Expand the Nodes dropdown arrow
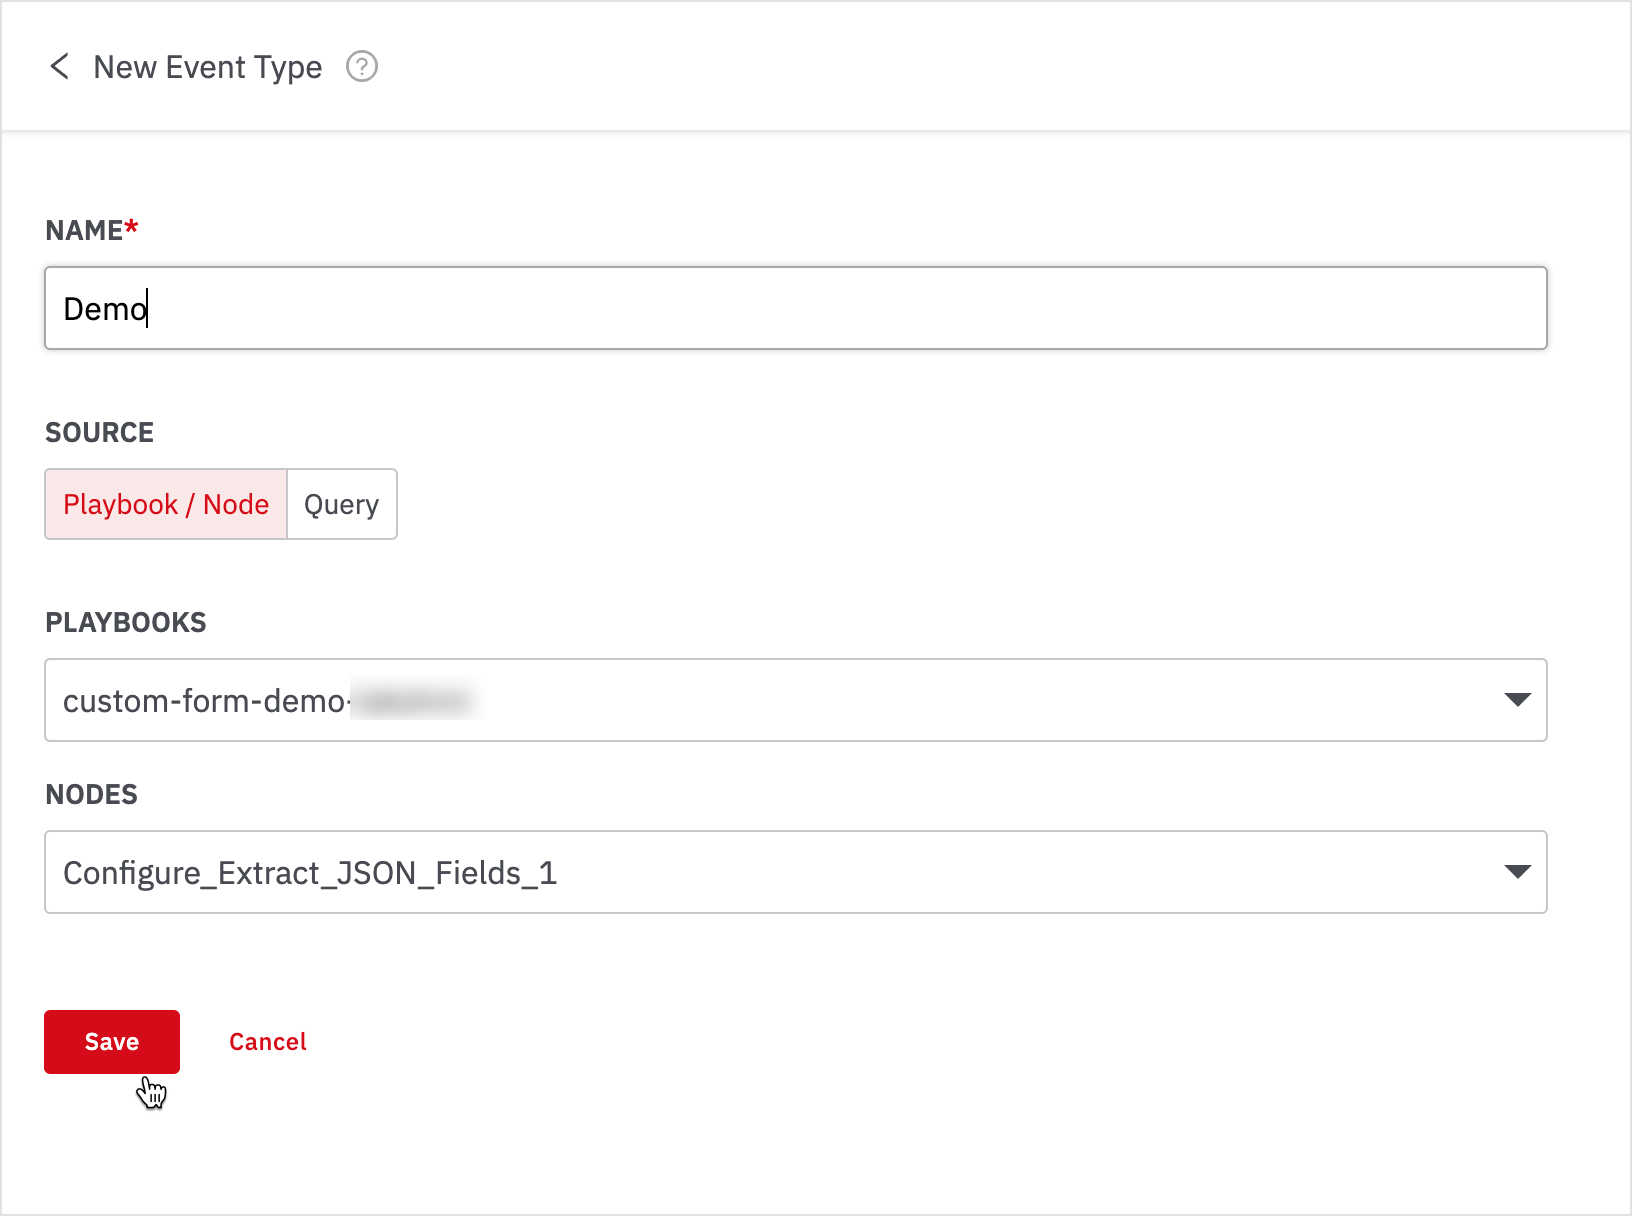Screen dimensions: 1632x1216 tap(1517, 872)
